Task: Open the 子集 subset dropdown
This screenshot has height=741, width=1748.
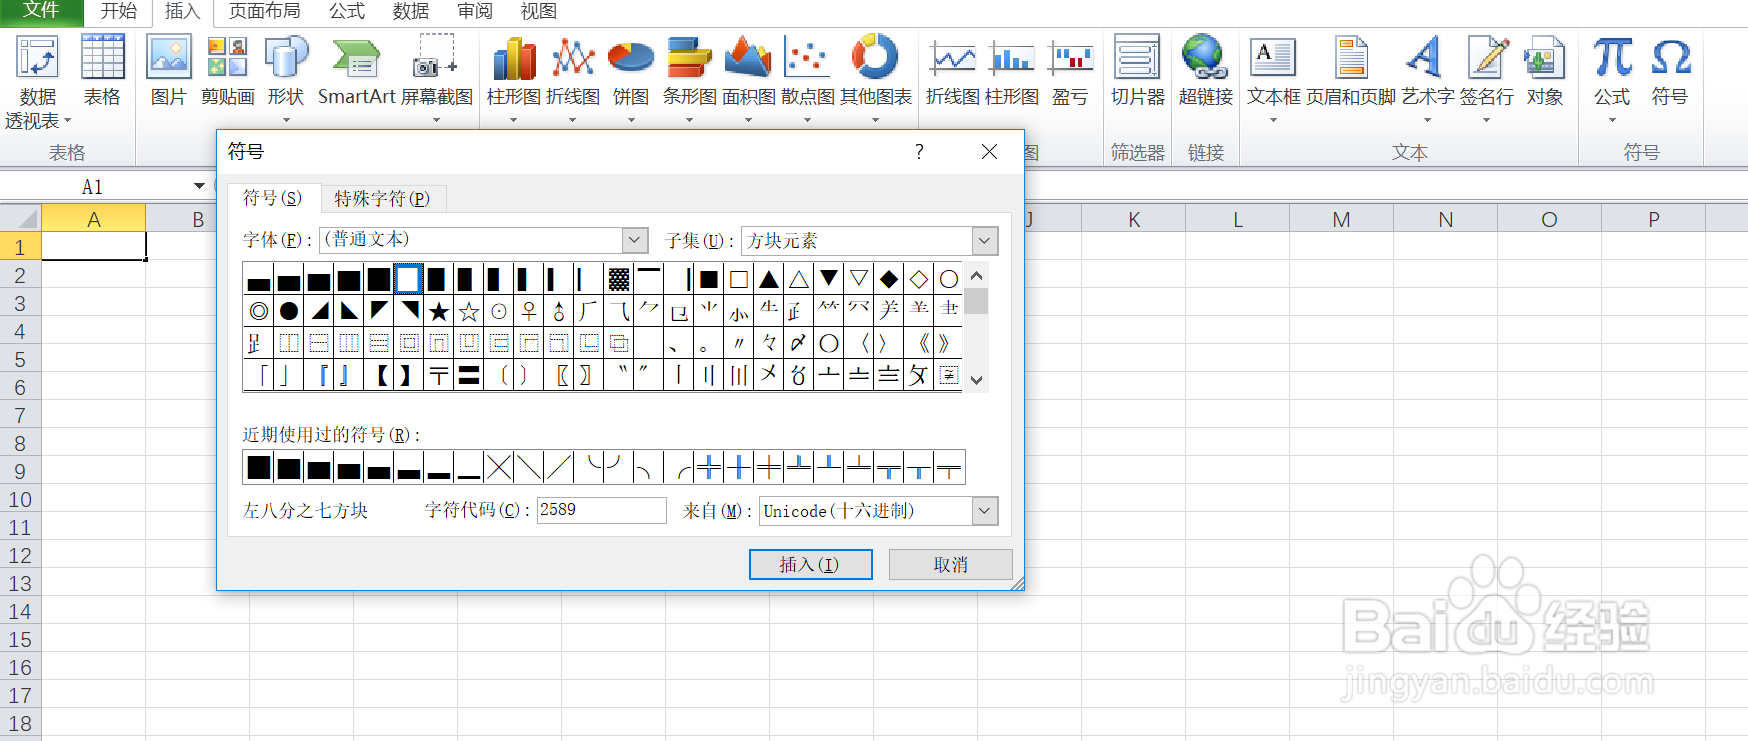Action: click(x=985, y=241)
